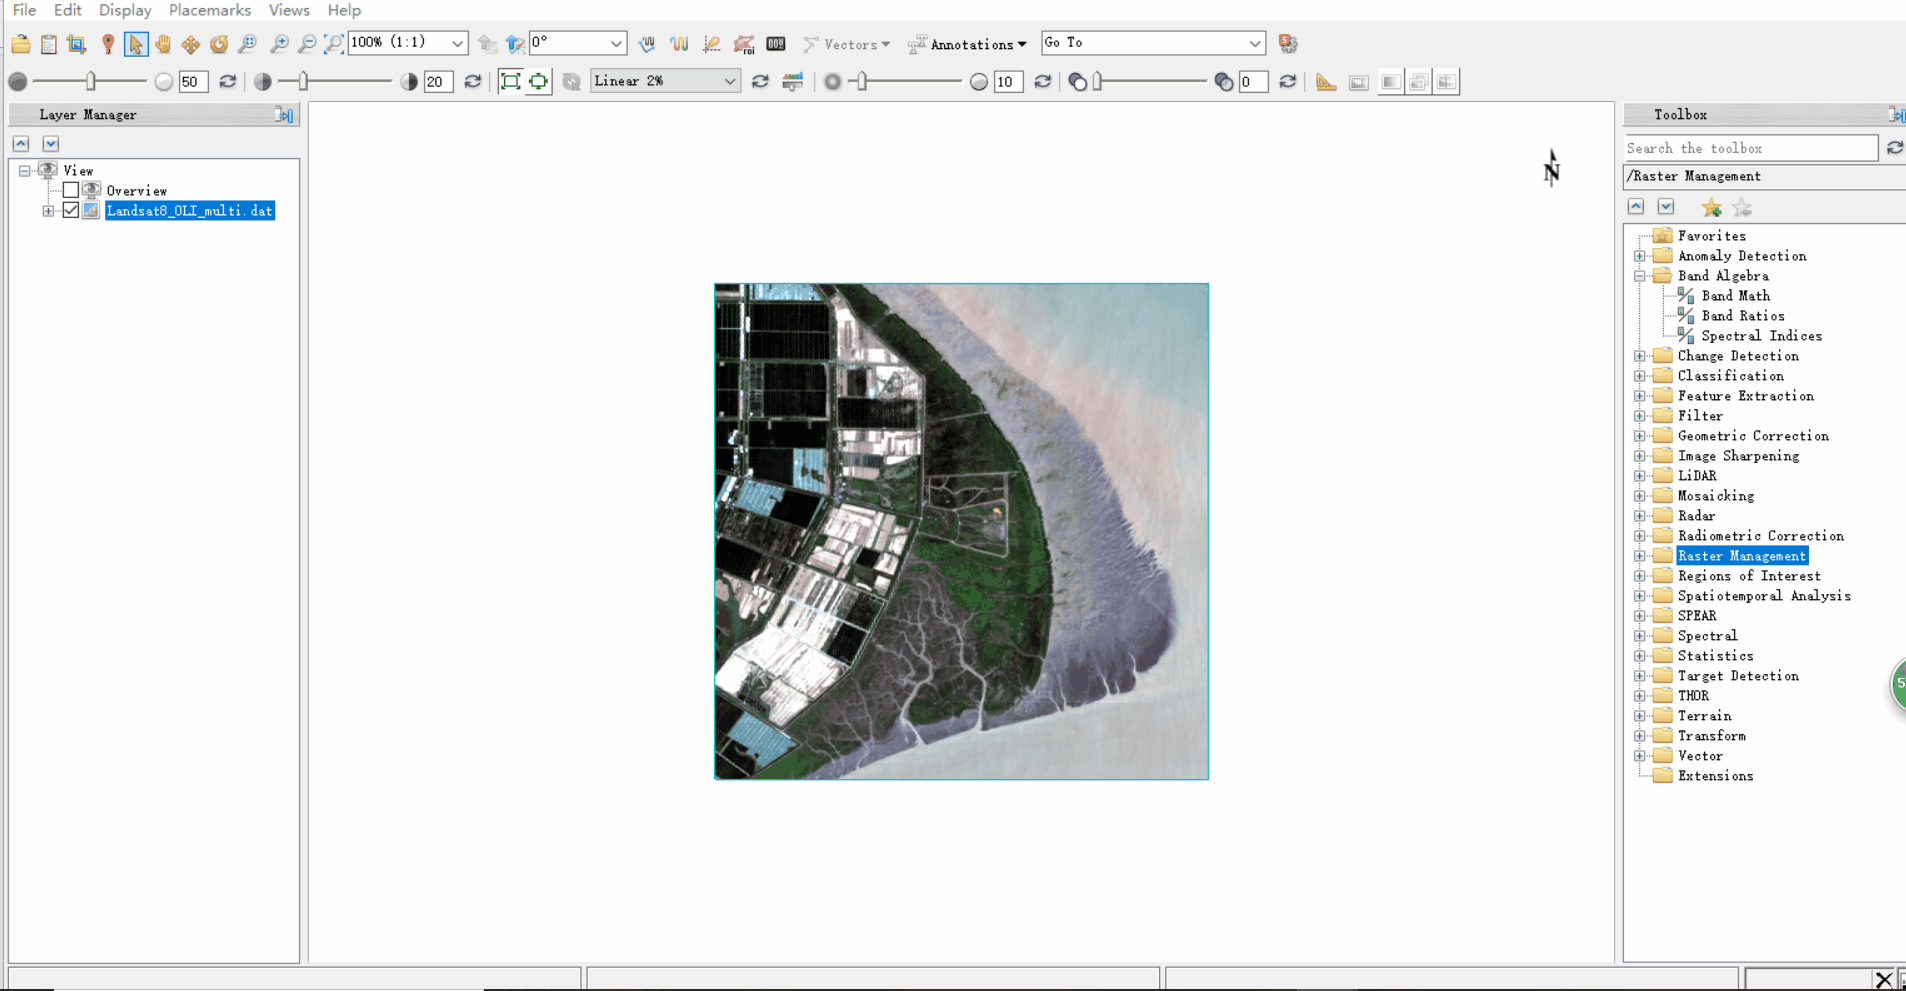Open the Display menu
Image resolution: width=1906 pixels, height=991 pixels.
click(x=125, y=10)
